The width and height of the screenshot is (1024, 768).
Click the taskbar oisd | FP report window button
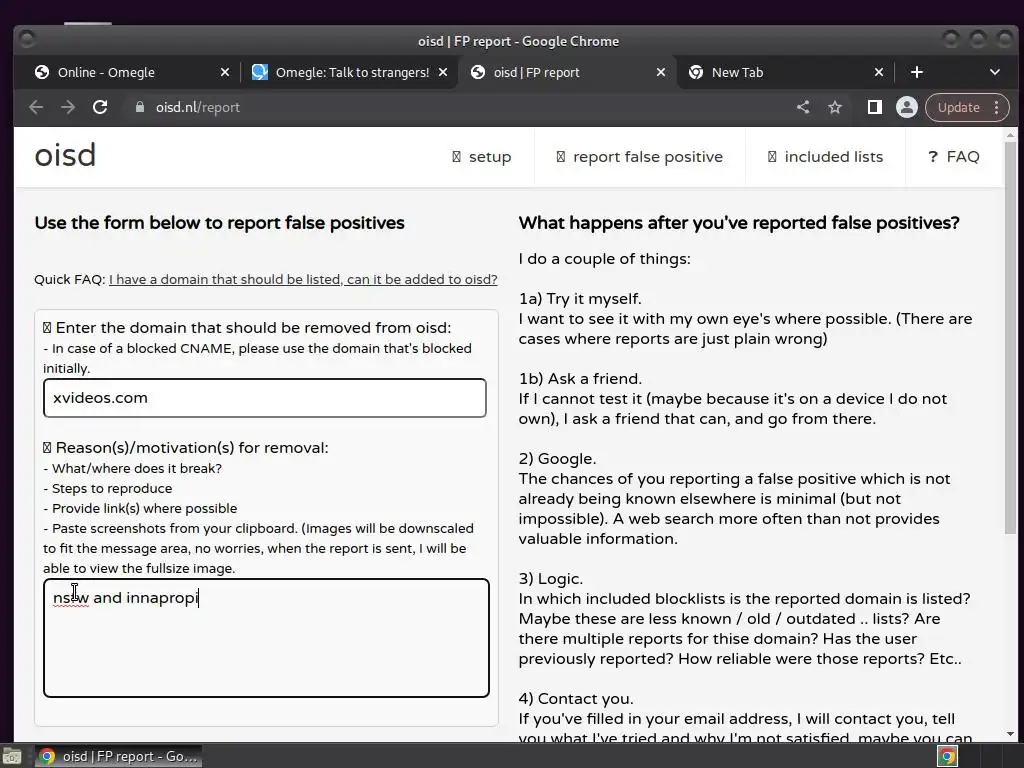tap(118, 756)
